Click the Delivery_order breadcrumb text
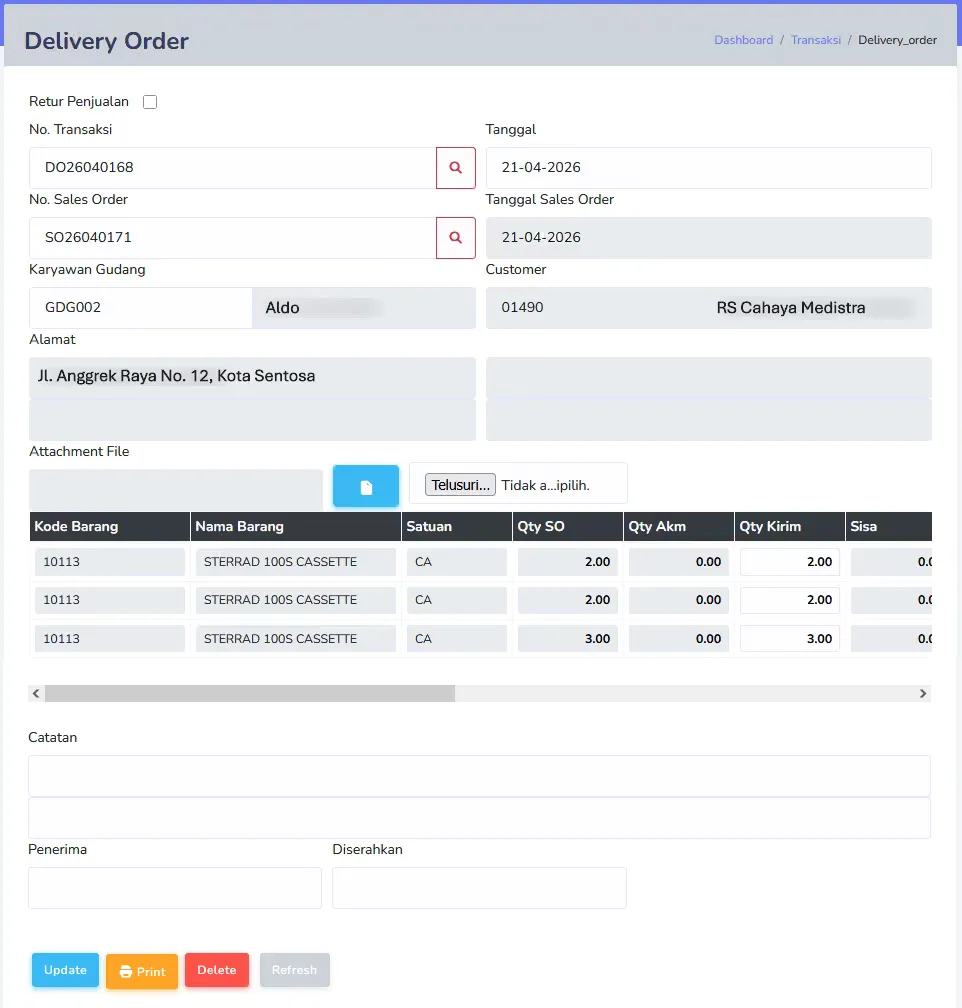962x1008 pixels. point(897,40)
